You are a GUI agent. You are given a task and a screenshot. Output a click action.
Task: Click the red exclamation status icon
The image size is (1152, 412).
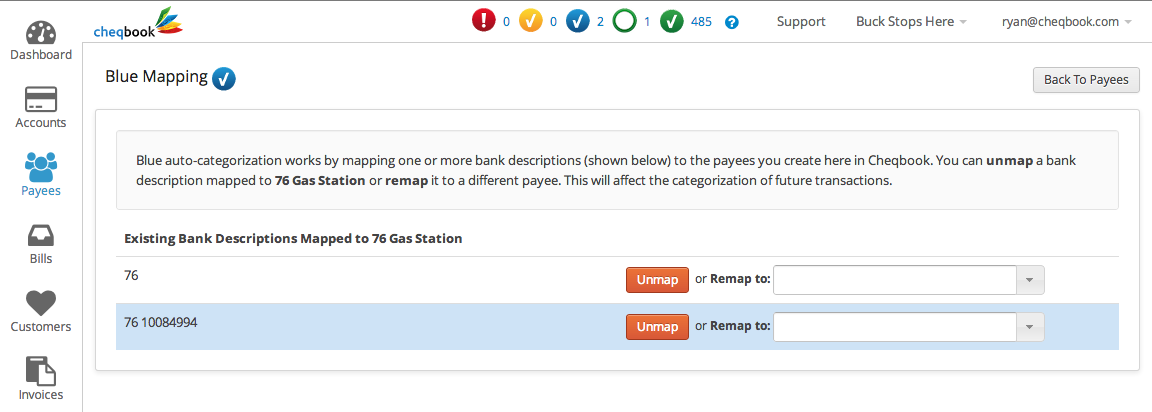coord(484,21)
